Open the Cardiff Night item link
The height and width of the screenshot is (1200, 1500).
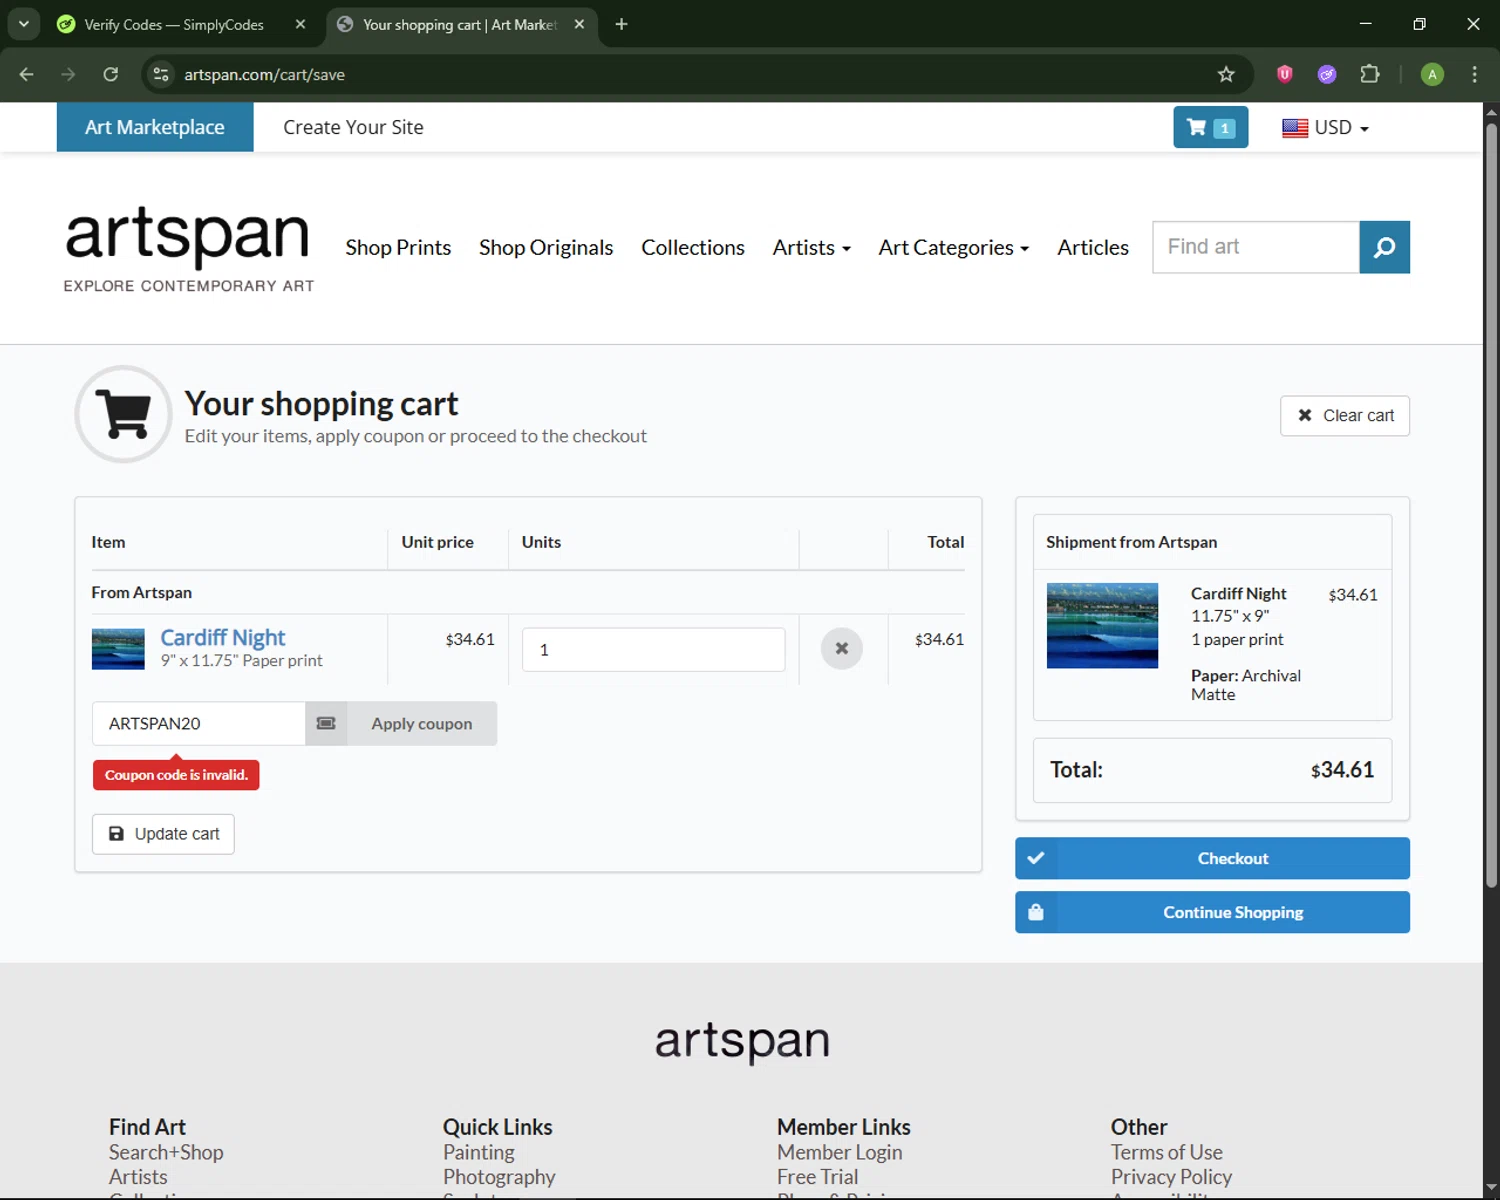pyautogui.click(x=223, y=638)
